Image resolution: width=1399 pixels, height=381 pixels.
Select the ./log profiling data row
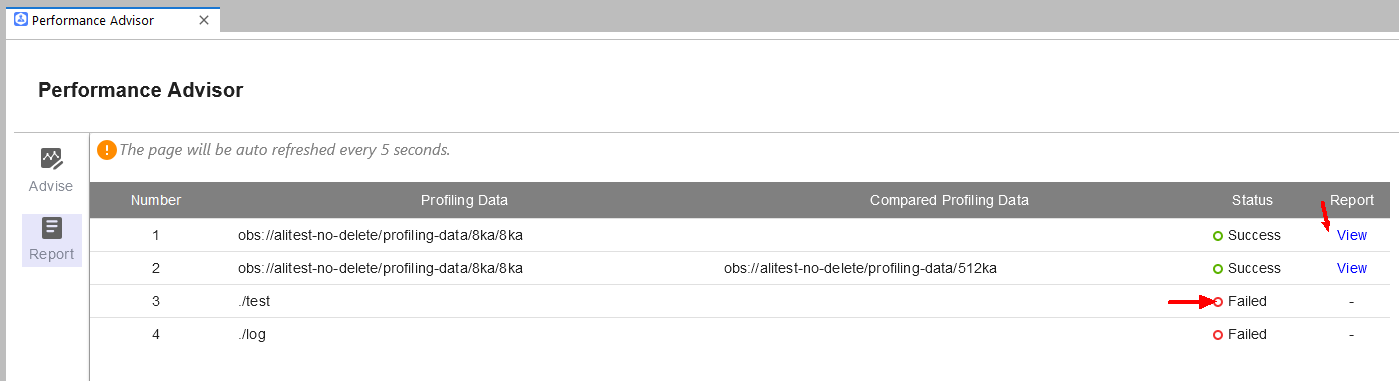coord(739,334)
